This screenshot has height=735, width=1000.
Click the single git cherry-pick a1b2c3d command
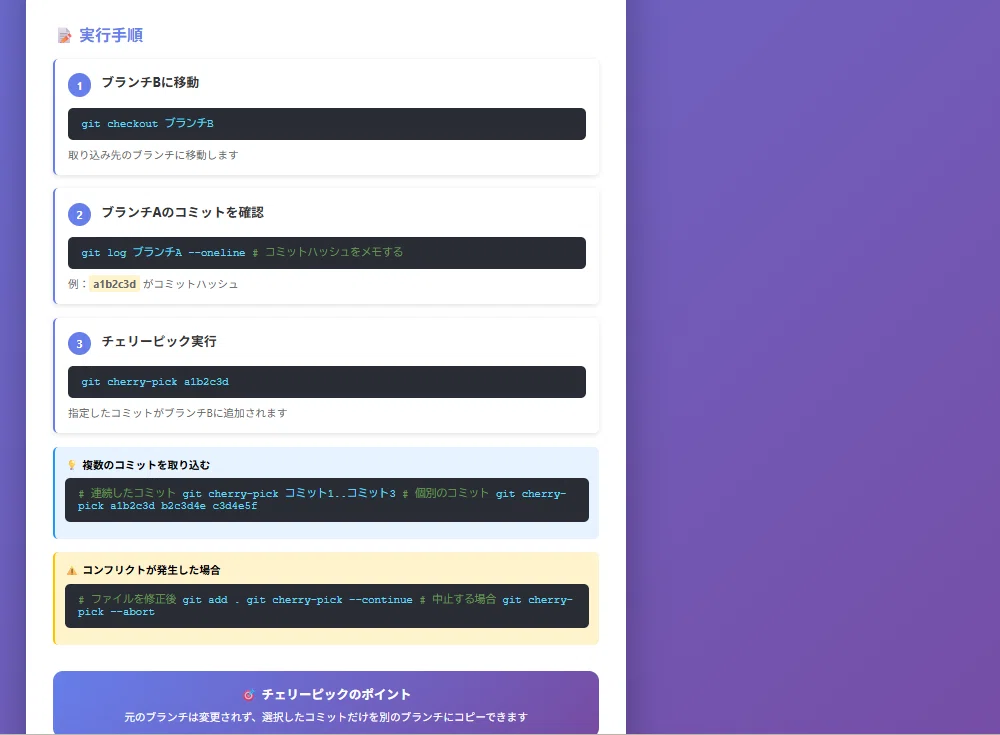click(x=155, y=382)
